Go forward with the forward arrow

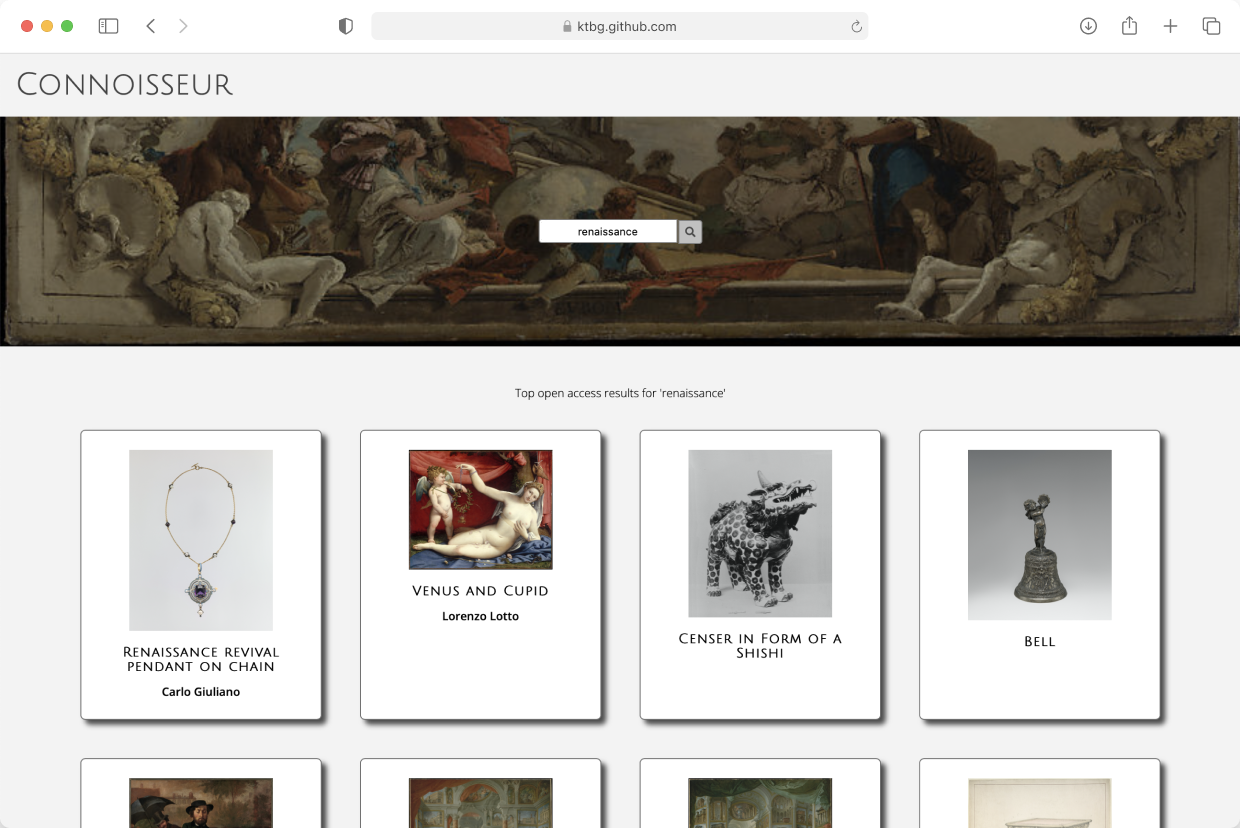click(183, 26)
